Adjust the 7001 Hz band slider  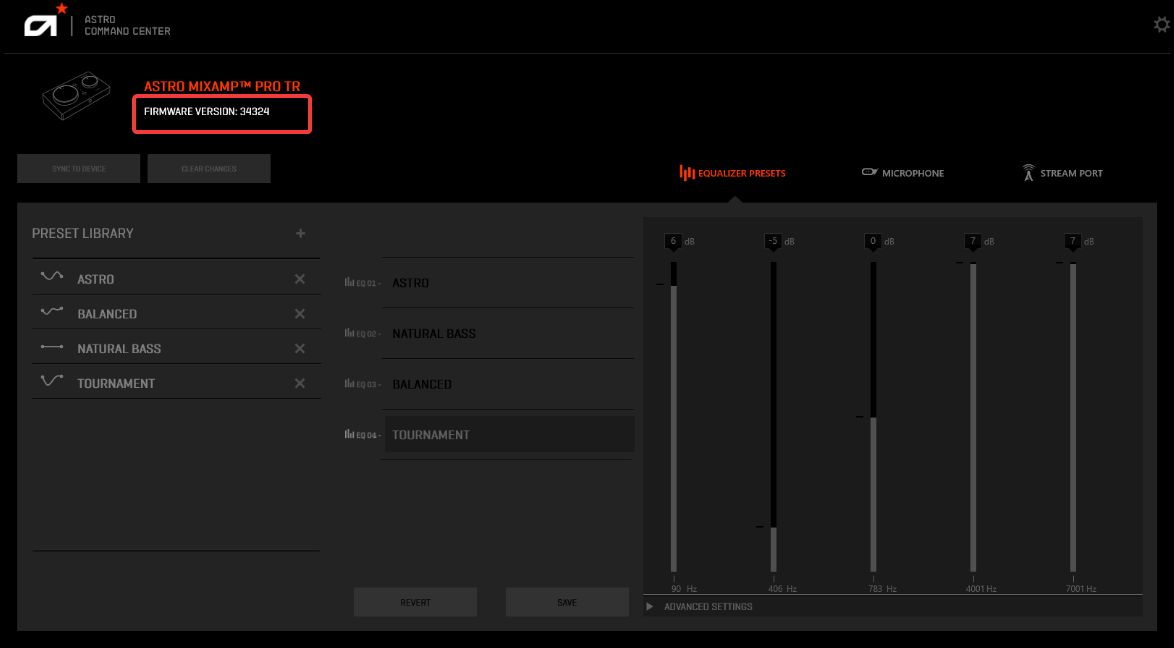(x=1073, y=417)
